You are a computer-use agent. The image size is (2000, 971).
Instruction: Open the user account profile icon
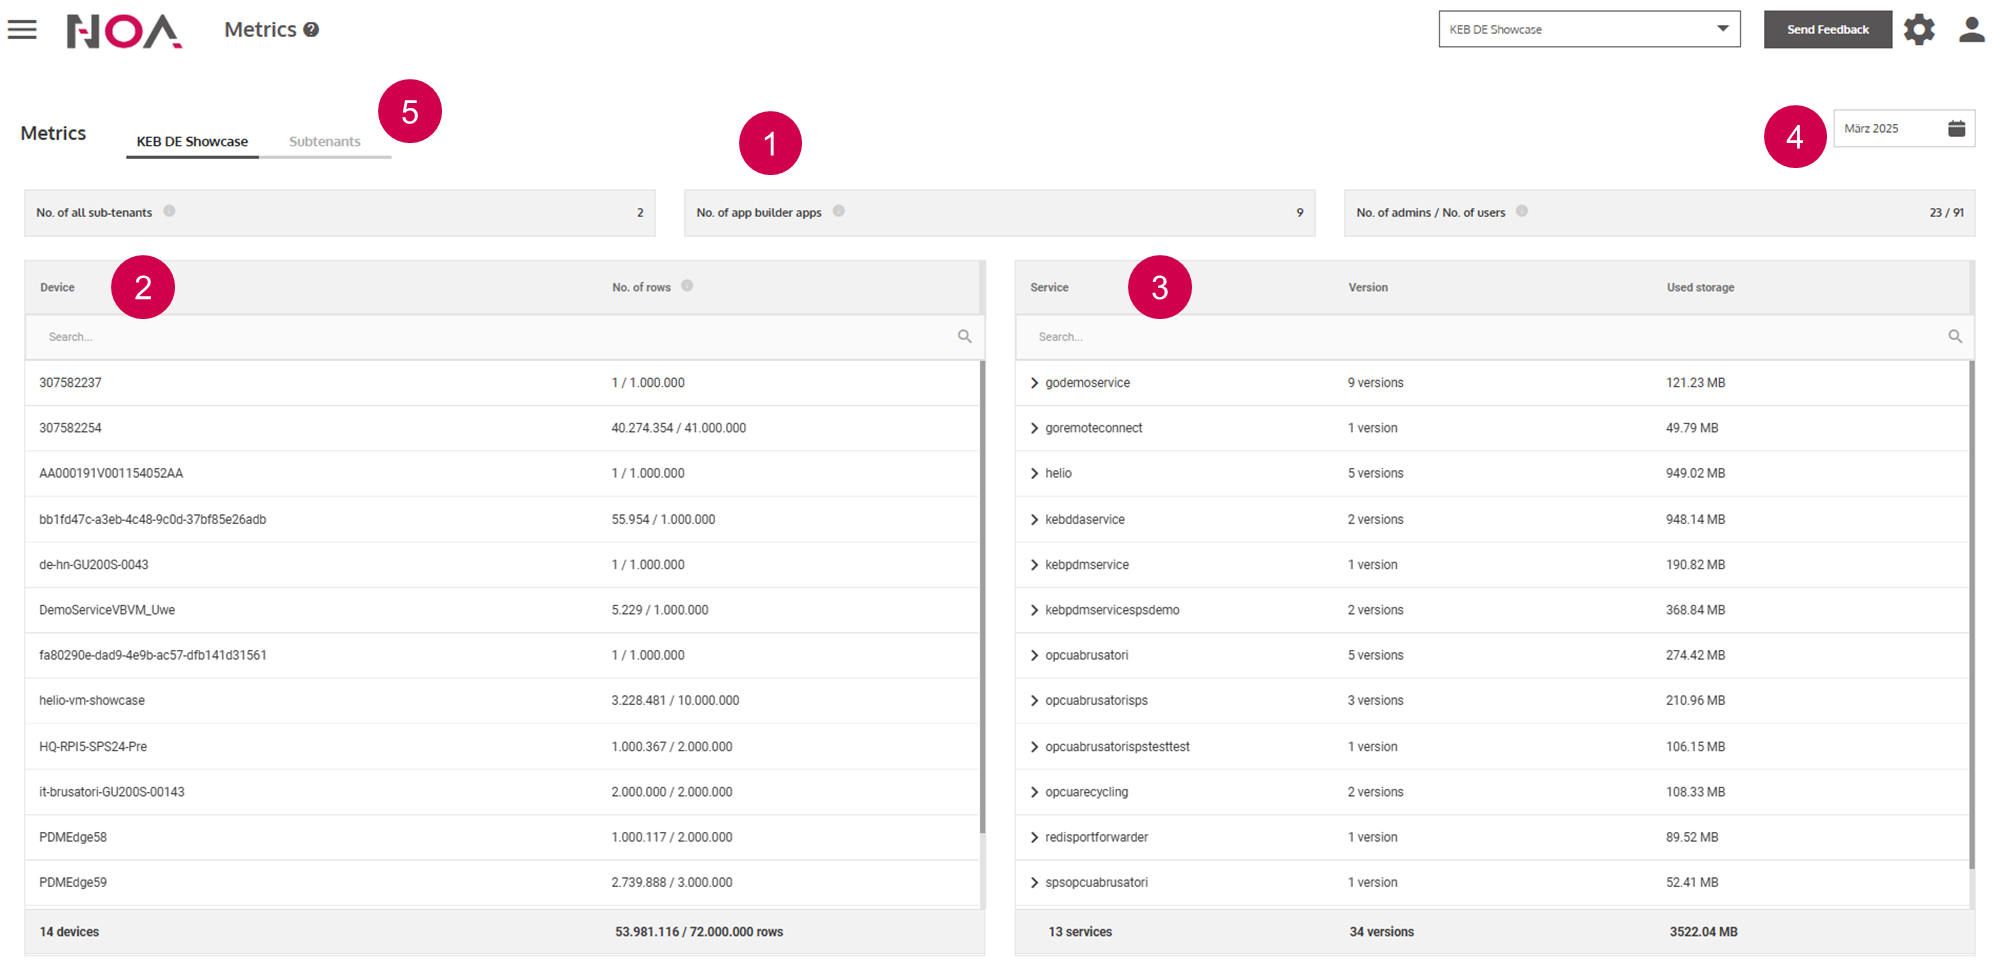pyautogui.click(x=1971, y=30)
